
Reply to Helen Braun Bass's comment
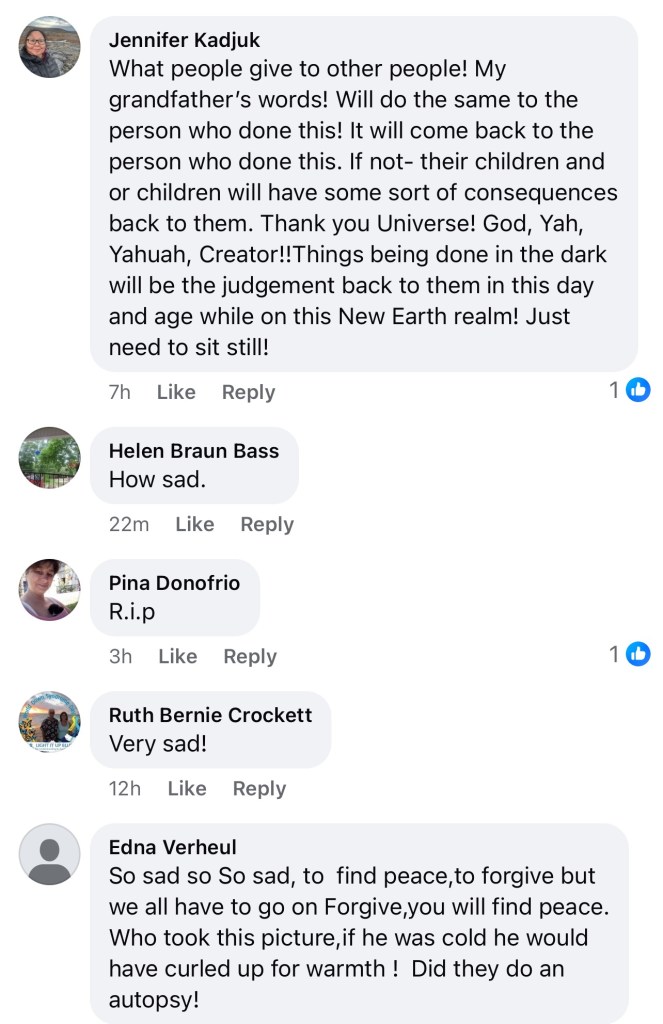[x=267, y=524]
